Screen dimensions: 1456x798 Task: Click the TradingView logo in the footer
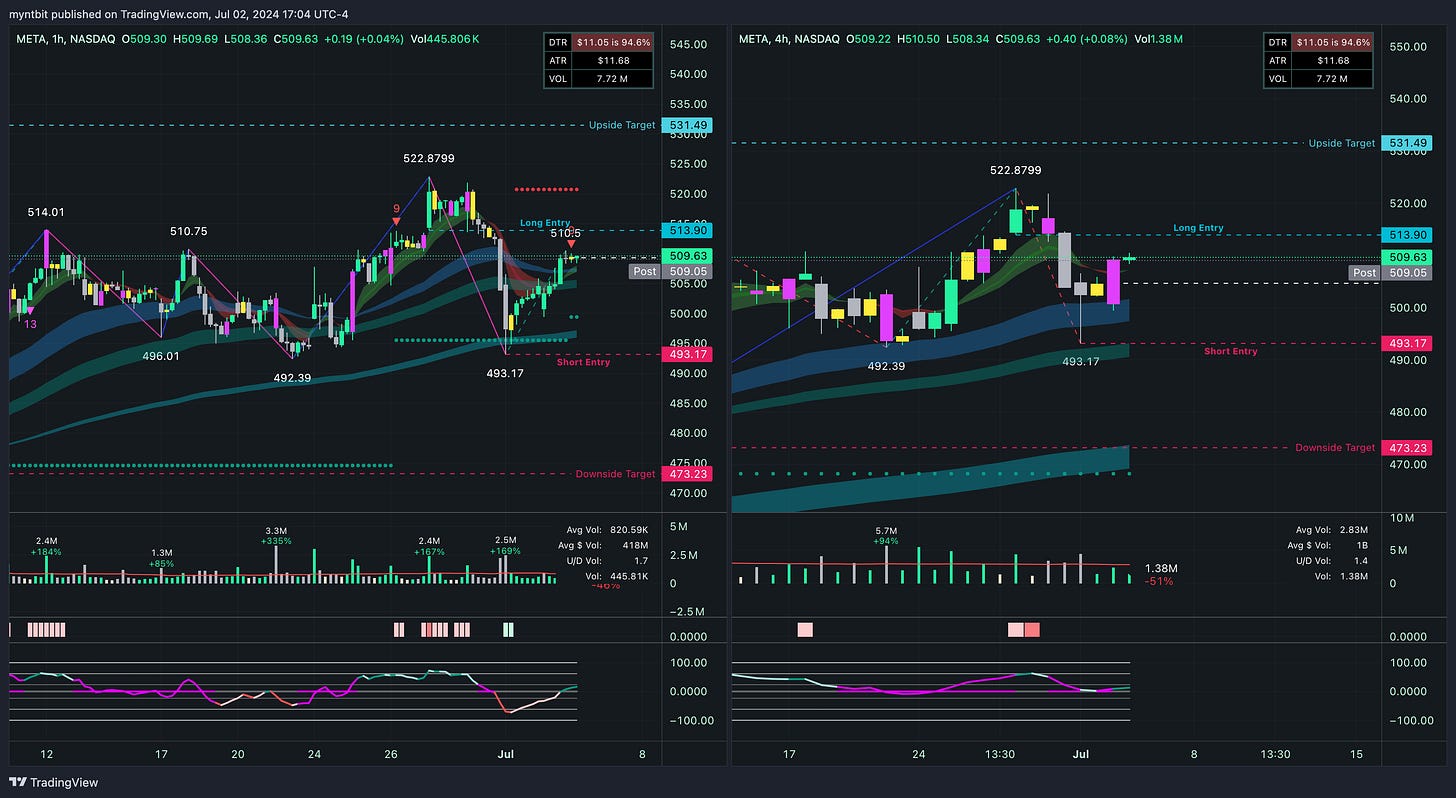pyautogui.click(x=54, y=782)
